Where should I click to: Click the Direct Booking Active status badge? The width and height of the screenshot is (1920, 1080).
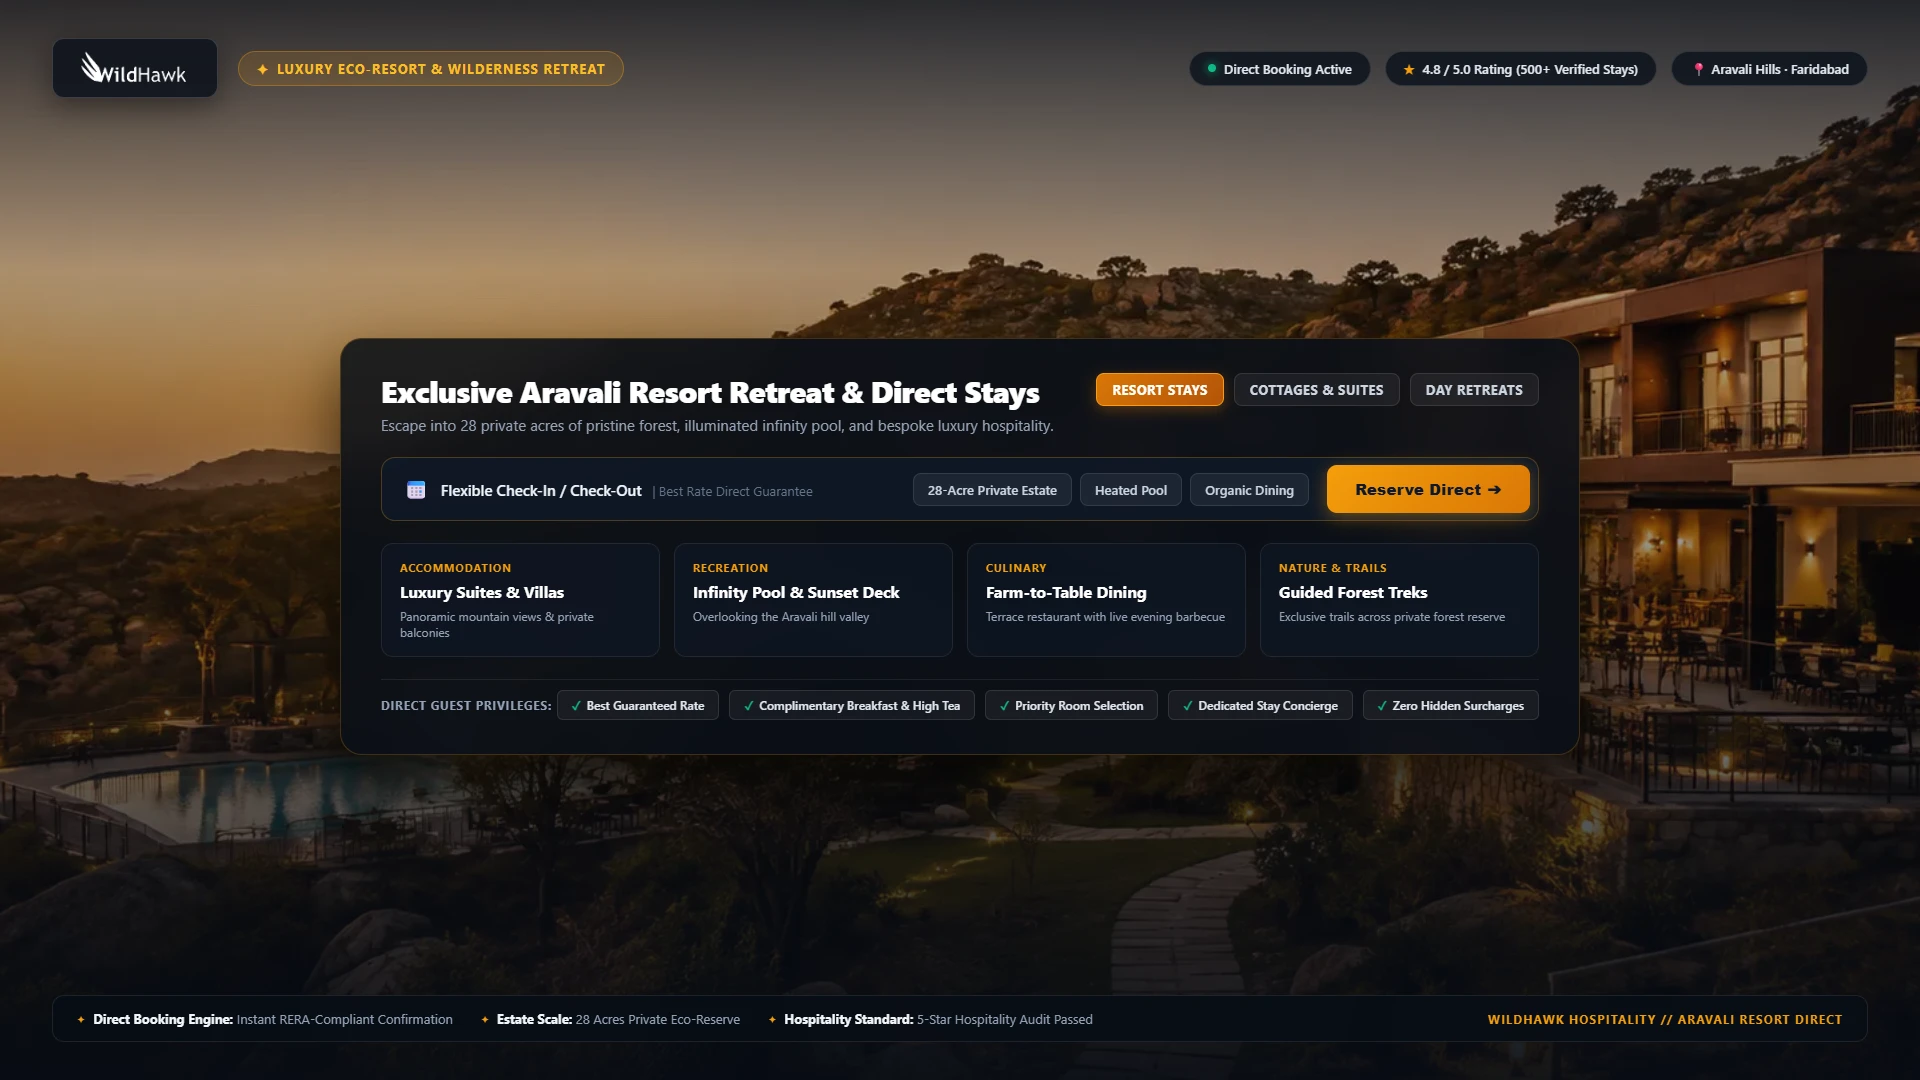(1279, 69)
